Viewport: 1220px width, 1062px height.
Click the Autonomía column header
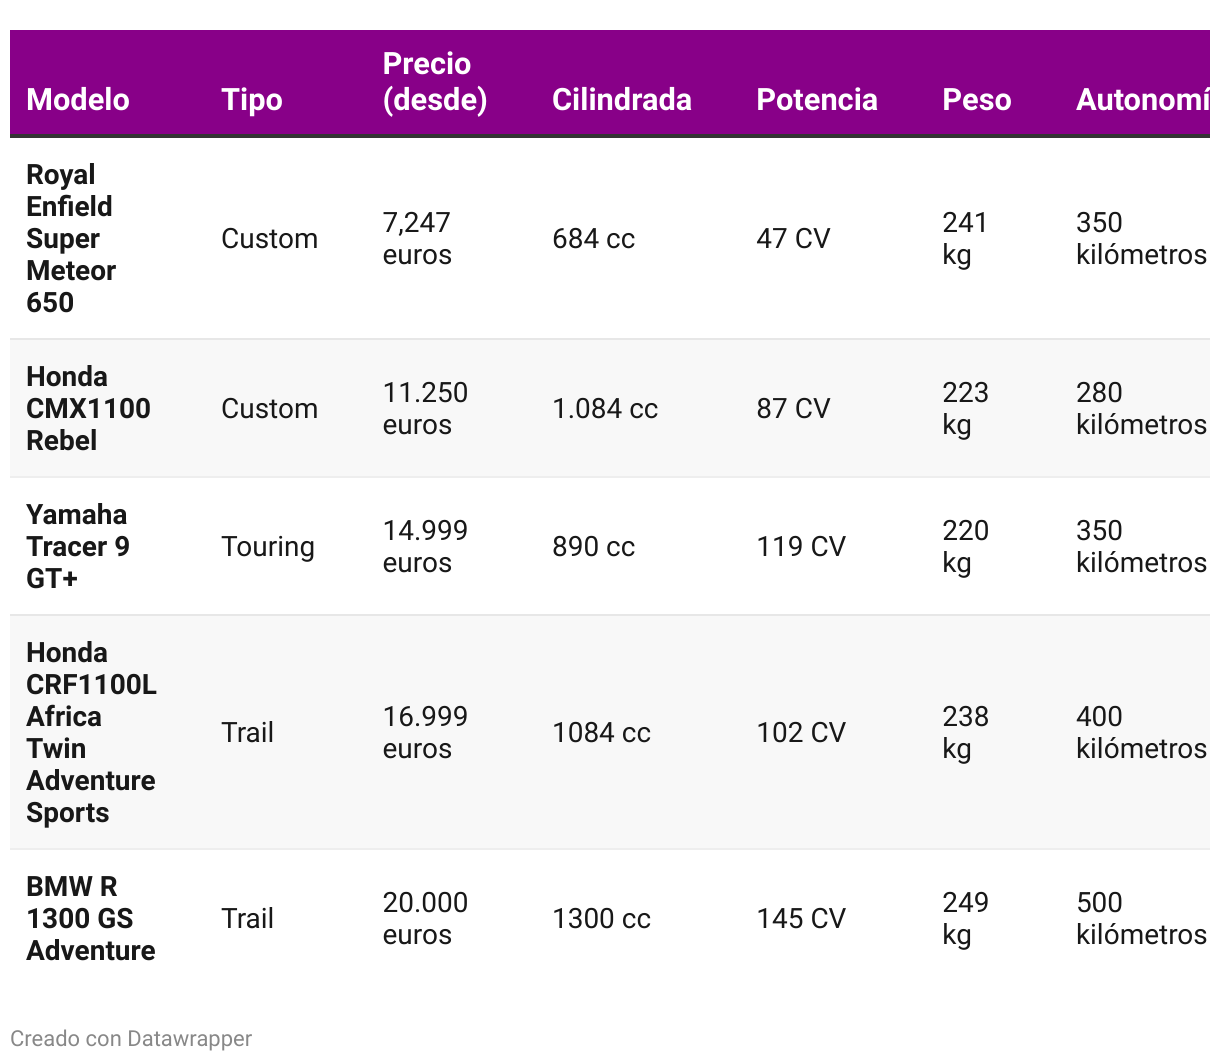[1142, 99]
